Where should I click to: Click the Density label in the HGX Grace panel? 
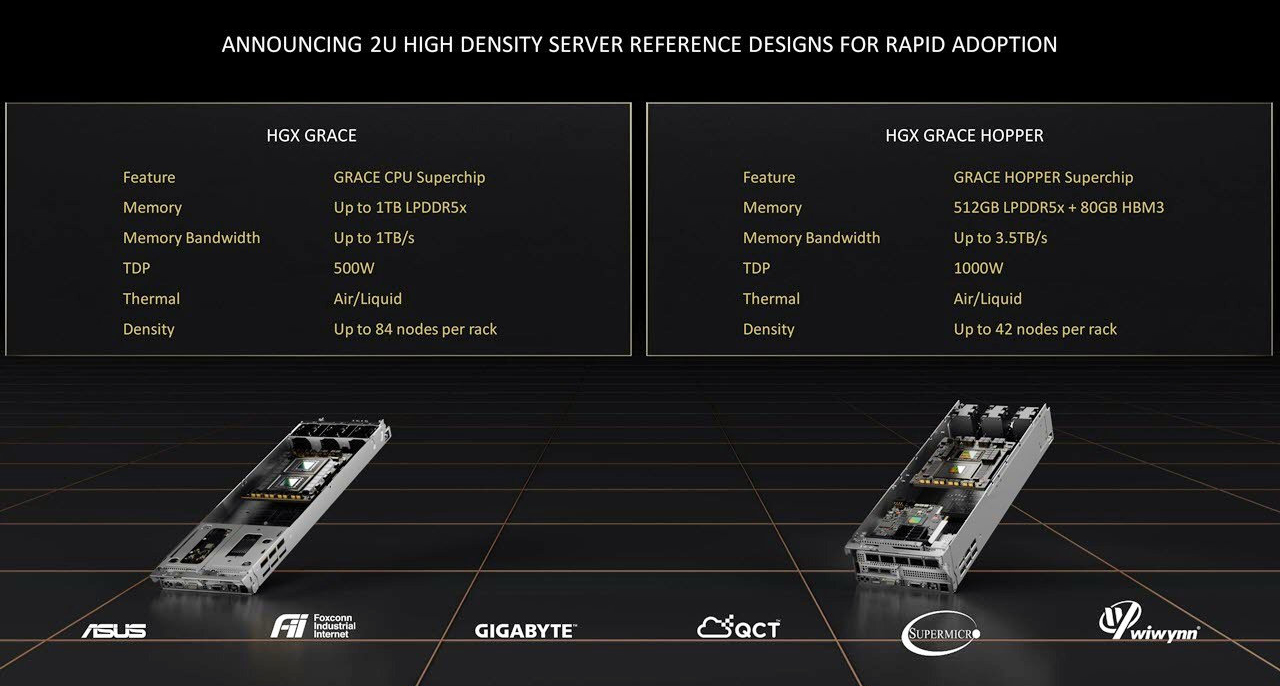148,329
